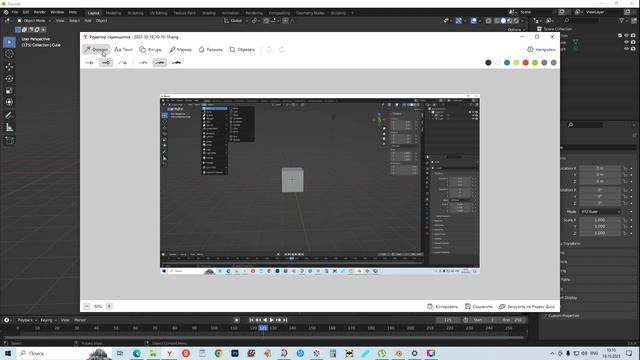This screenshot has height=360, width=640.
Task: Select the Blur (Размыть) tool in screenshot editor
Action: (x=210, y=49)
